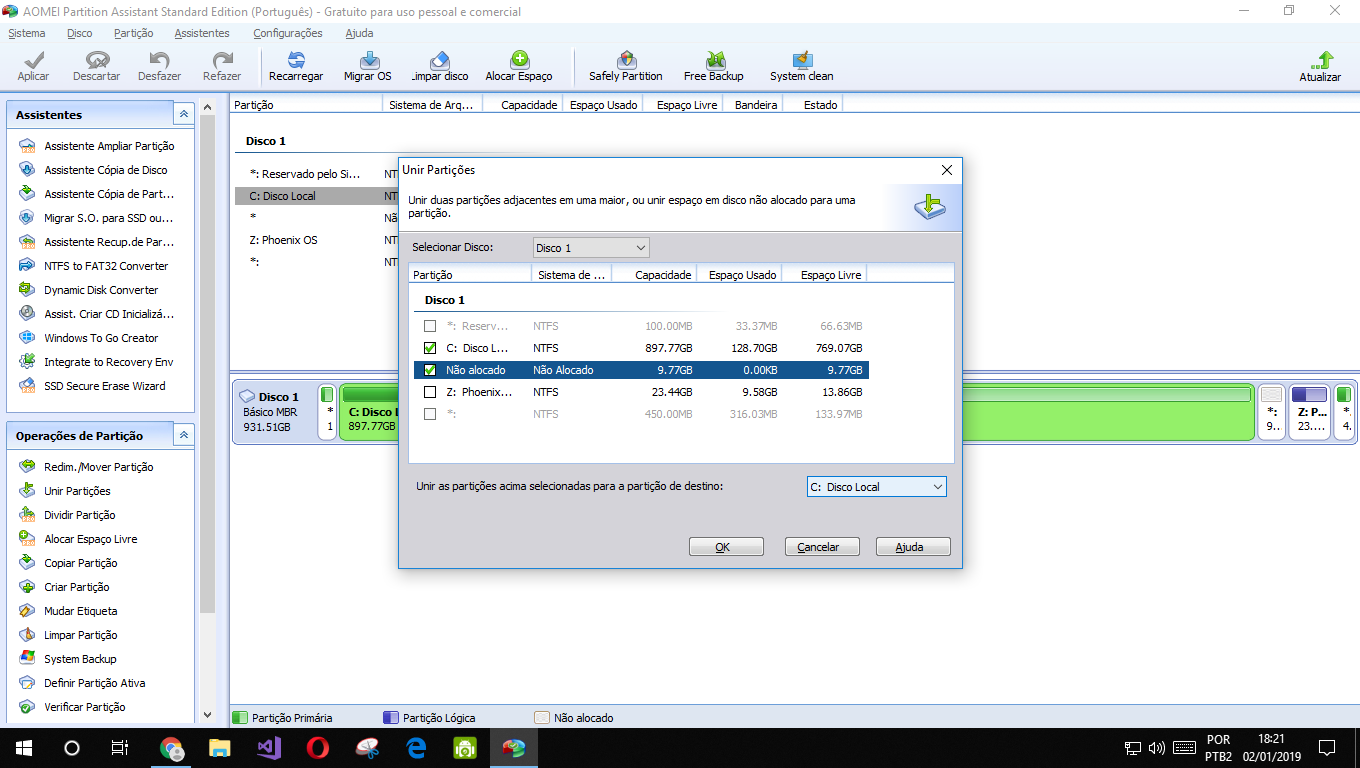Sort by the Capacidade dialog column

[x=654, y=275]
